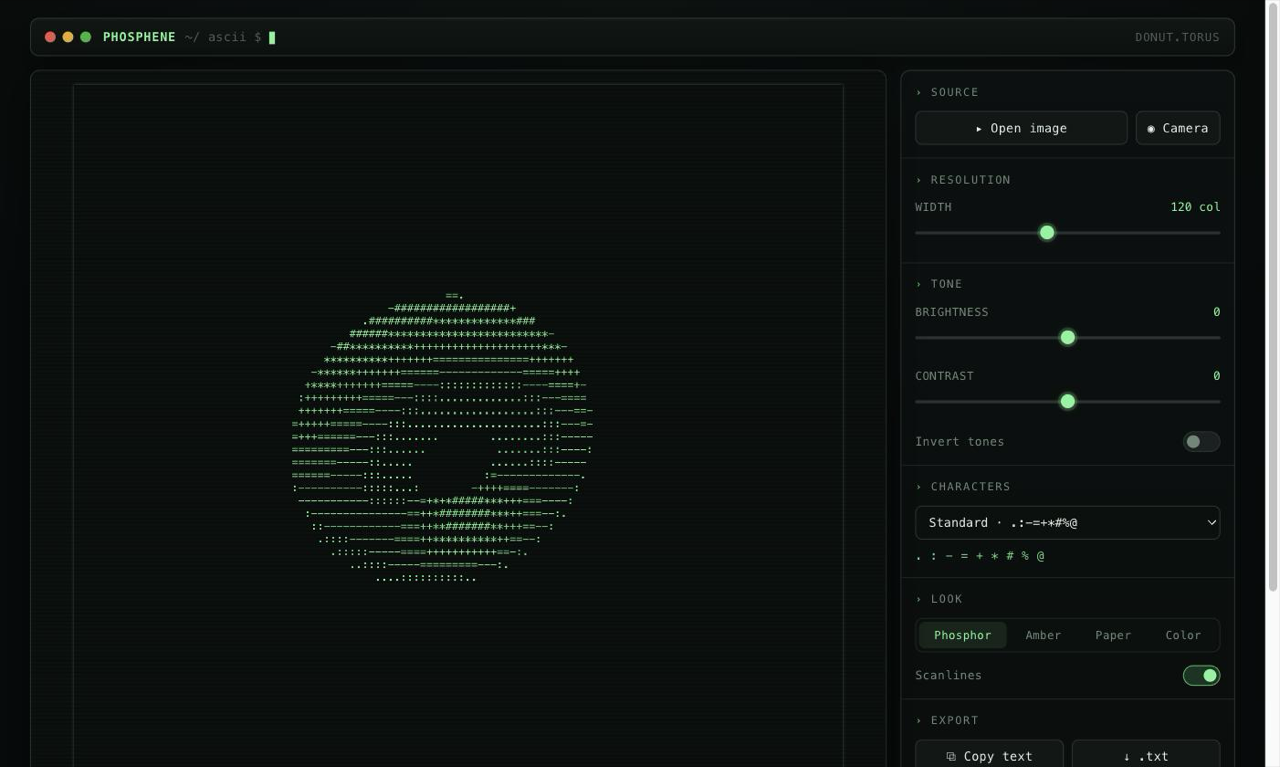1280x767 pixels.
Task: Click the '120 col' width value
Action: pyautogui.click(x=1195, y=207)
